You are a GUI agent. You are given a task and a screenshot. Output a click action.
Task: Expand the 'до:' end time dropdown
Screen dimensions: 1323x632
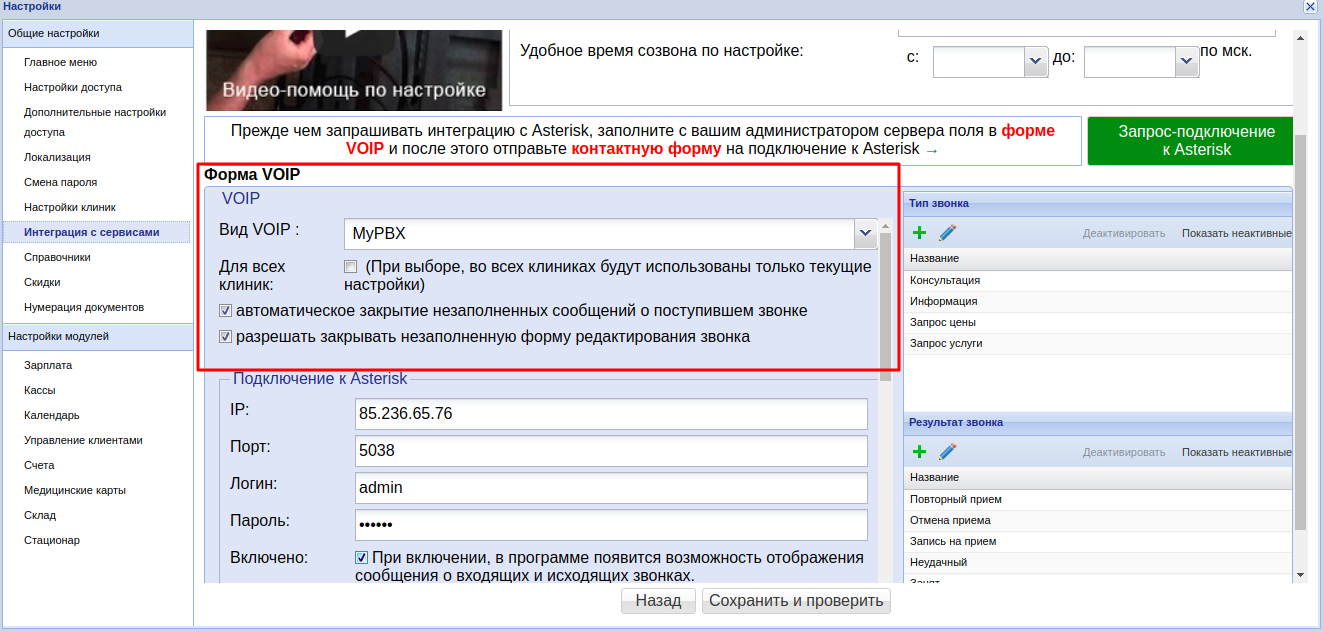click(1186, 62)
